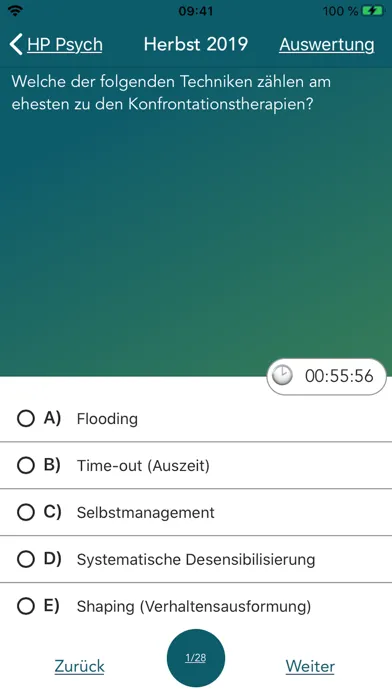Choose Shaping (Verhaltensausformung) option
392x696 pixels.
194,606
